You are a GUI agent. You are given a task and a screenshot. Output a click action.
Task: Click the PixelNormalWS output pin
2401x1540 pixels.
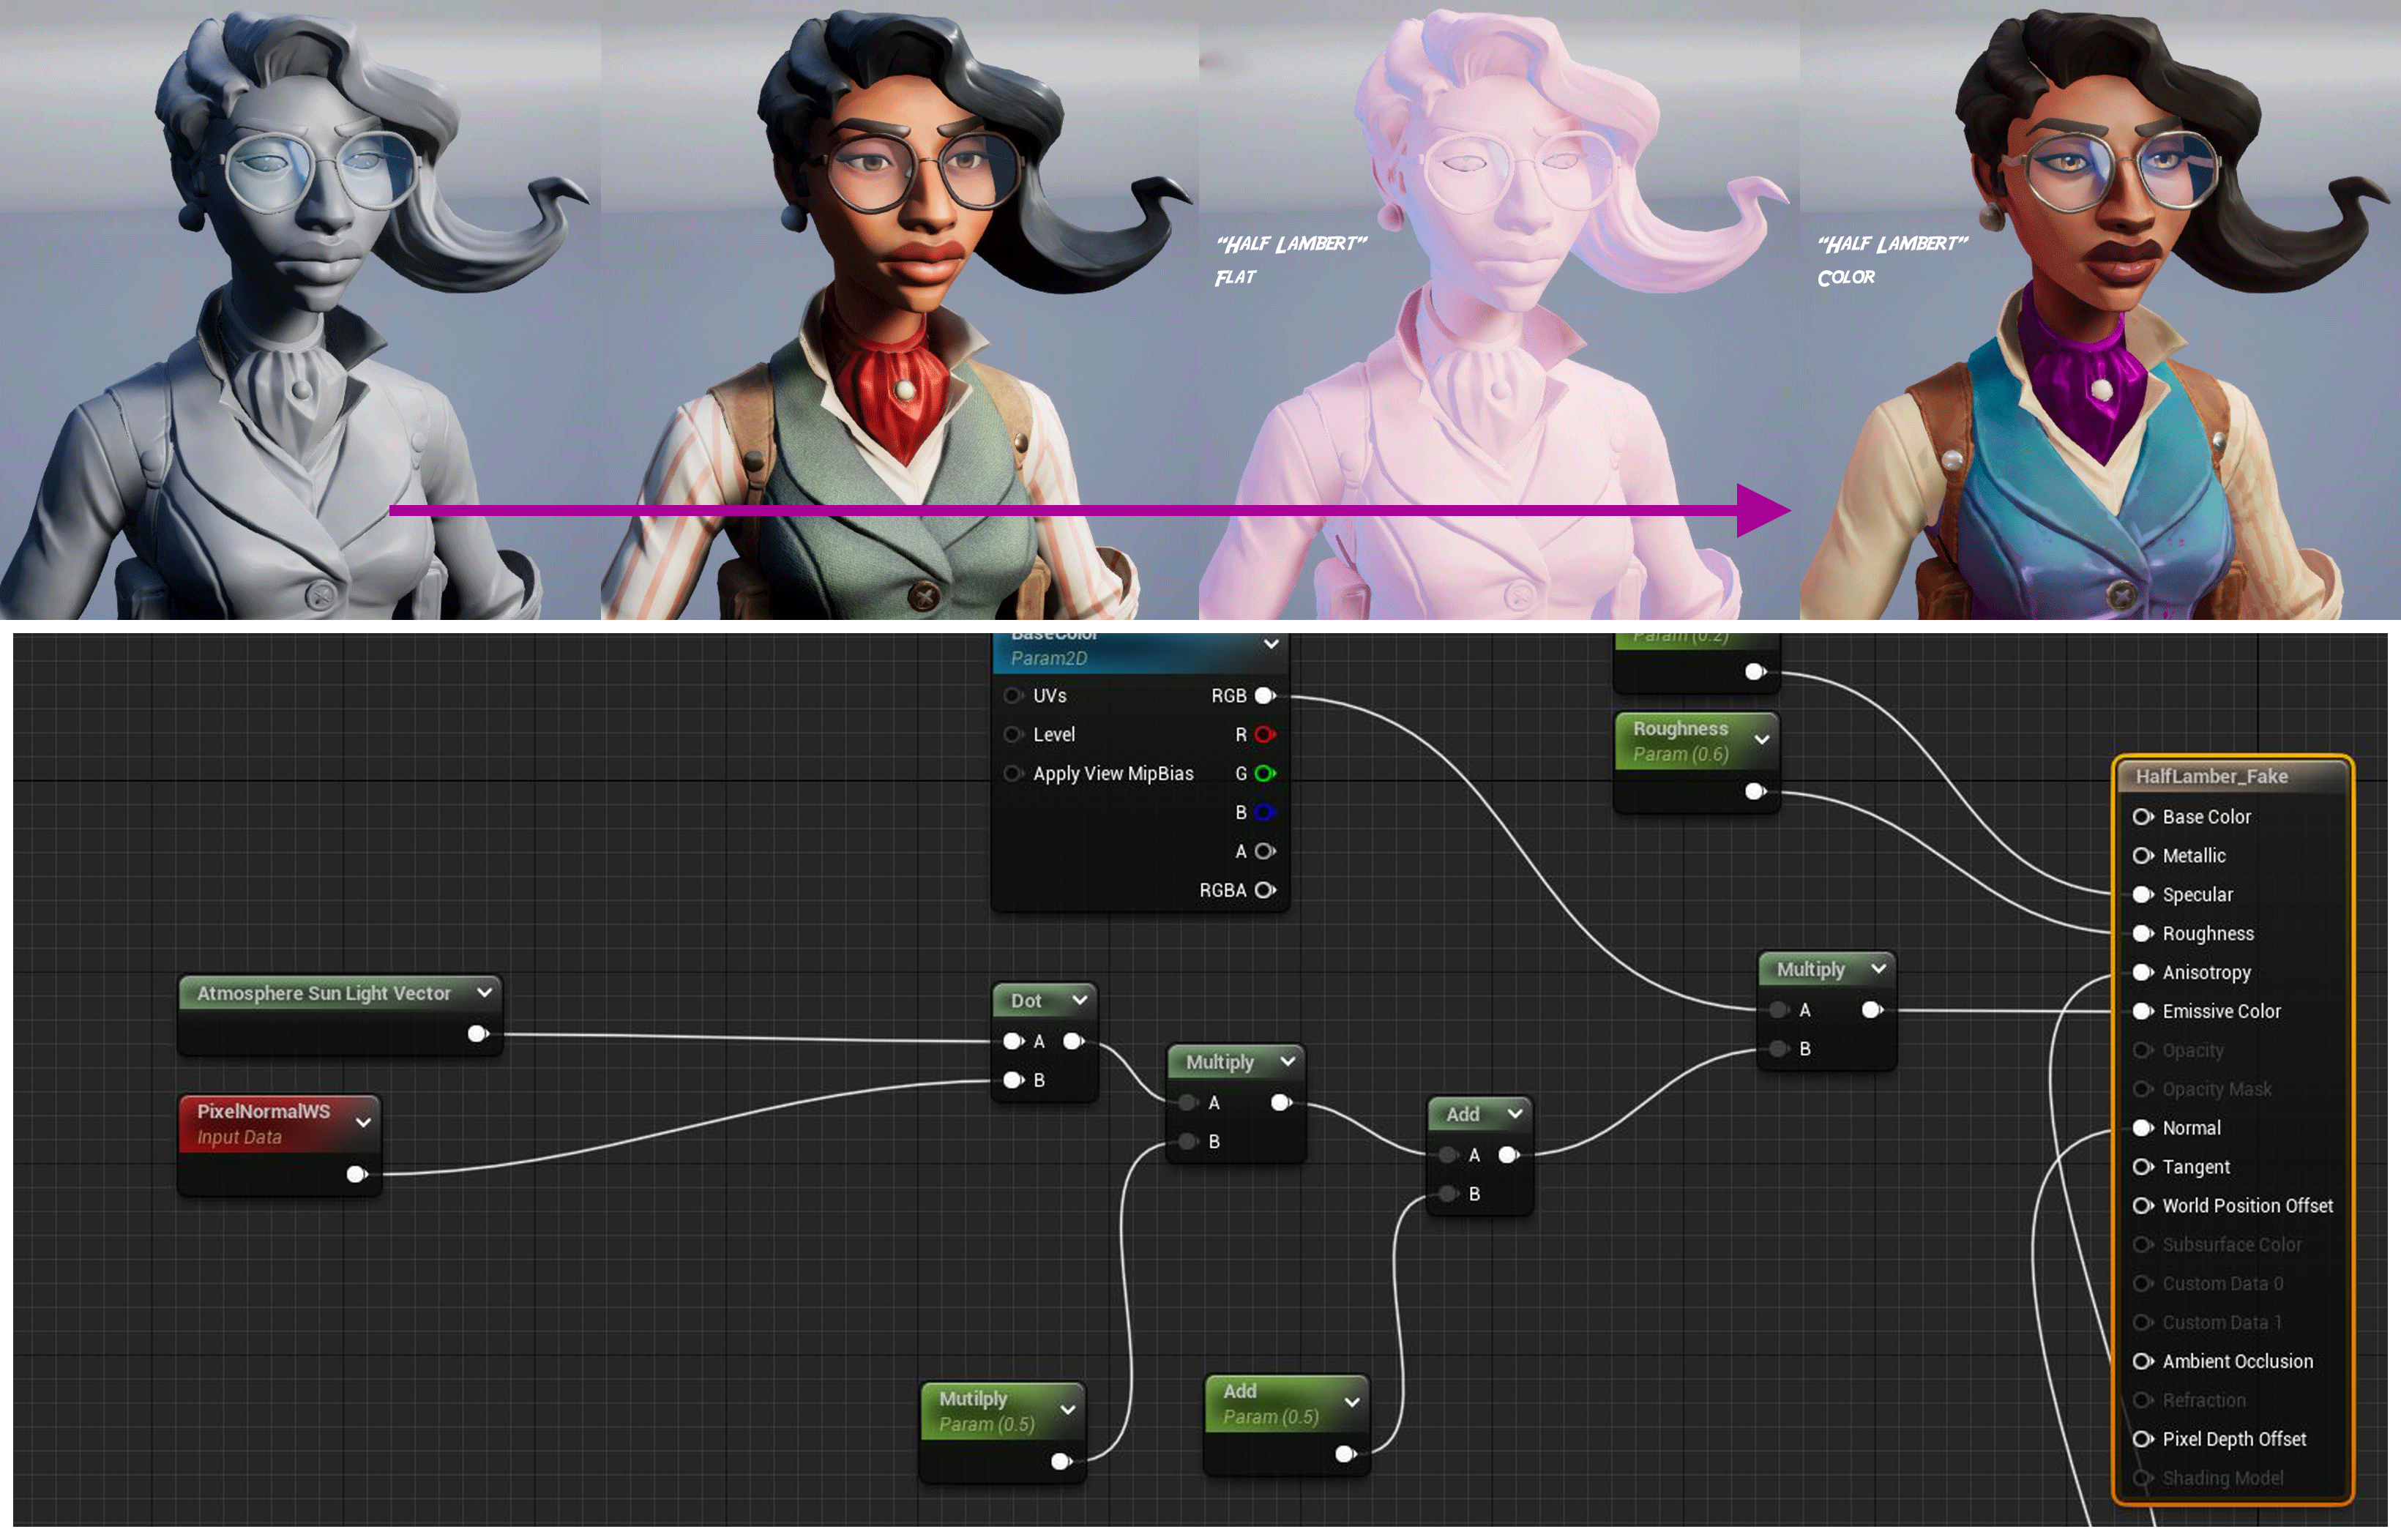pyautogui.click(x=356, y=1174)
